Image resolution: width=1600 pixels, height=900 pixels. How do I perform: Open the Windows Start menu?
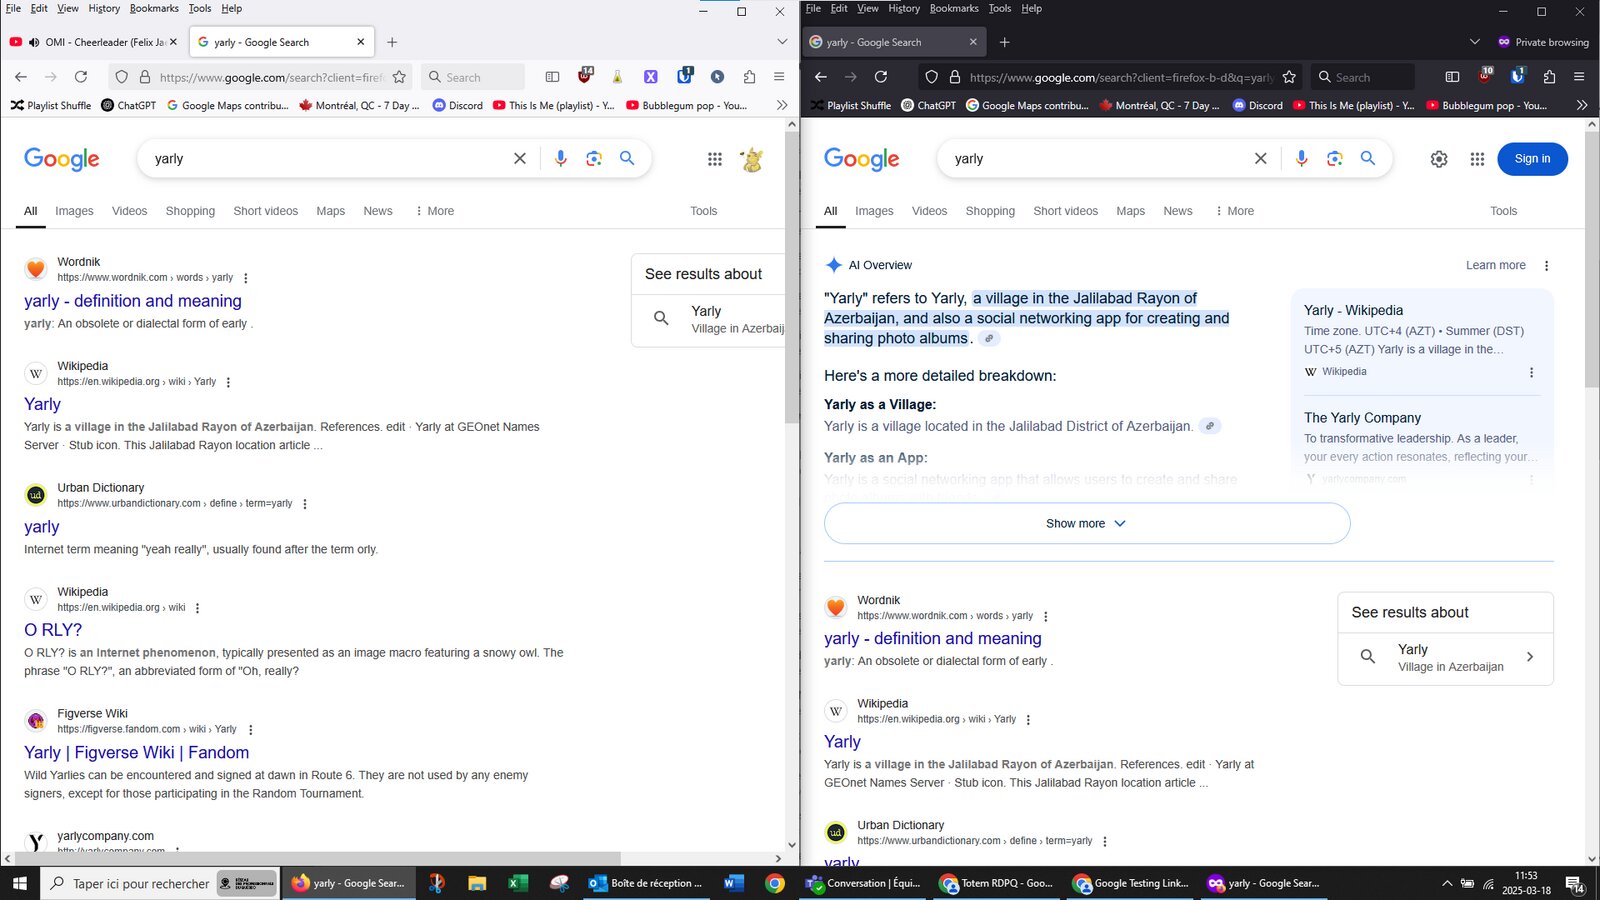point(19,883)
